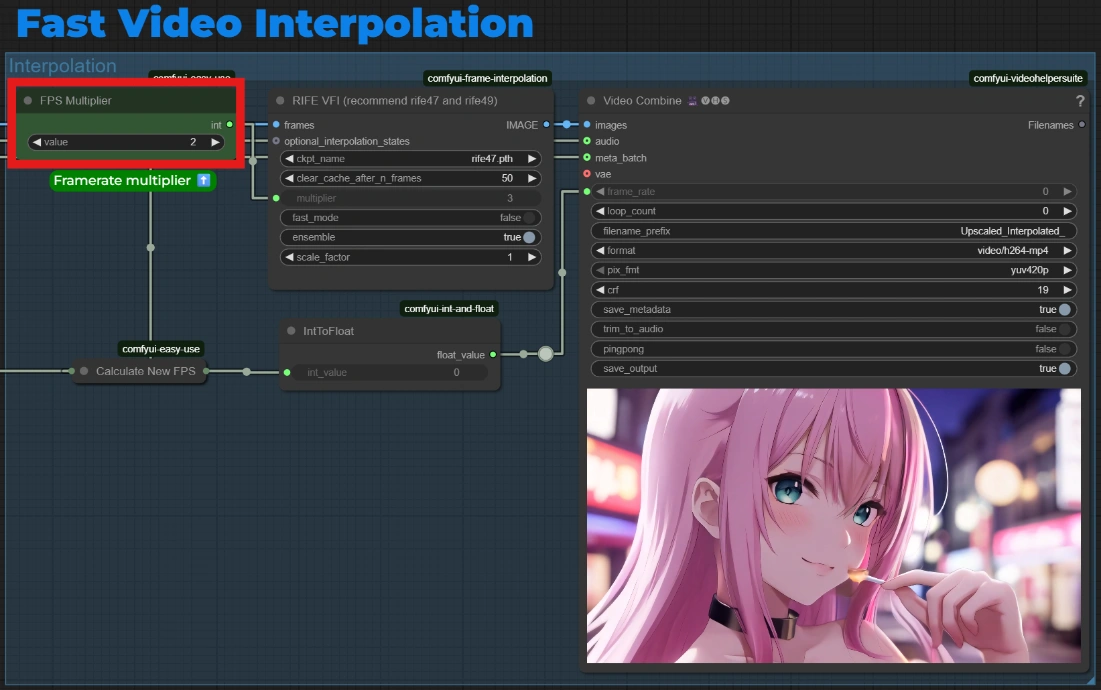Click the comfyui-frame-interpolation badge
The image size is (1101, 690).
tap(487, 78)
